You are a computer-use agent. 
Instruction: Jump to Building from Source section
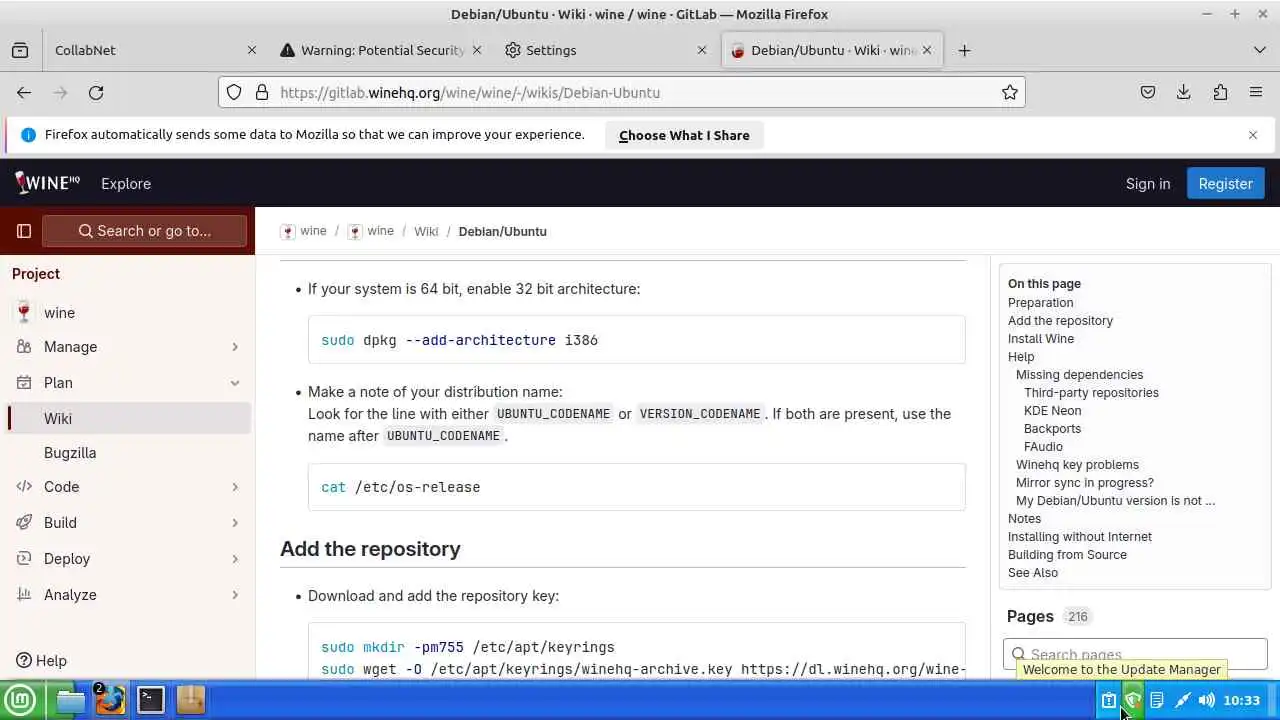[x=1067, y=555]
